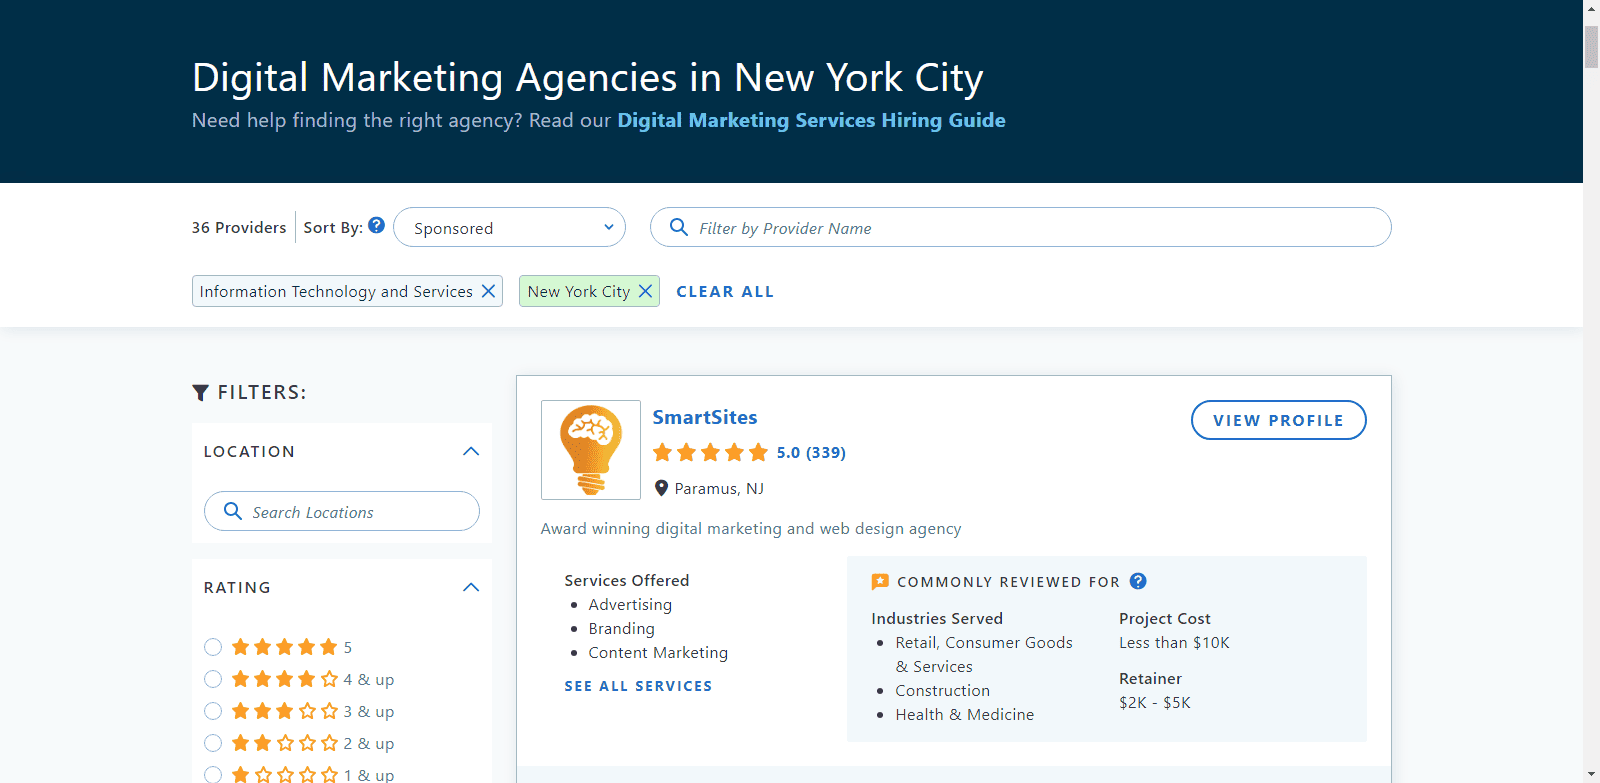
Task: Click the 5.0 (339) reviews rating link
Action: 811,452
